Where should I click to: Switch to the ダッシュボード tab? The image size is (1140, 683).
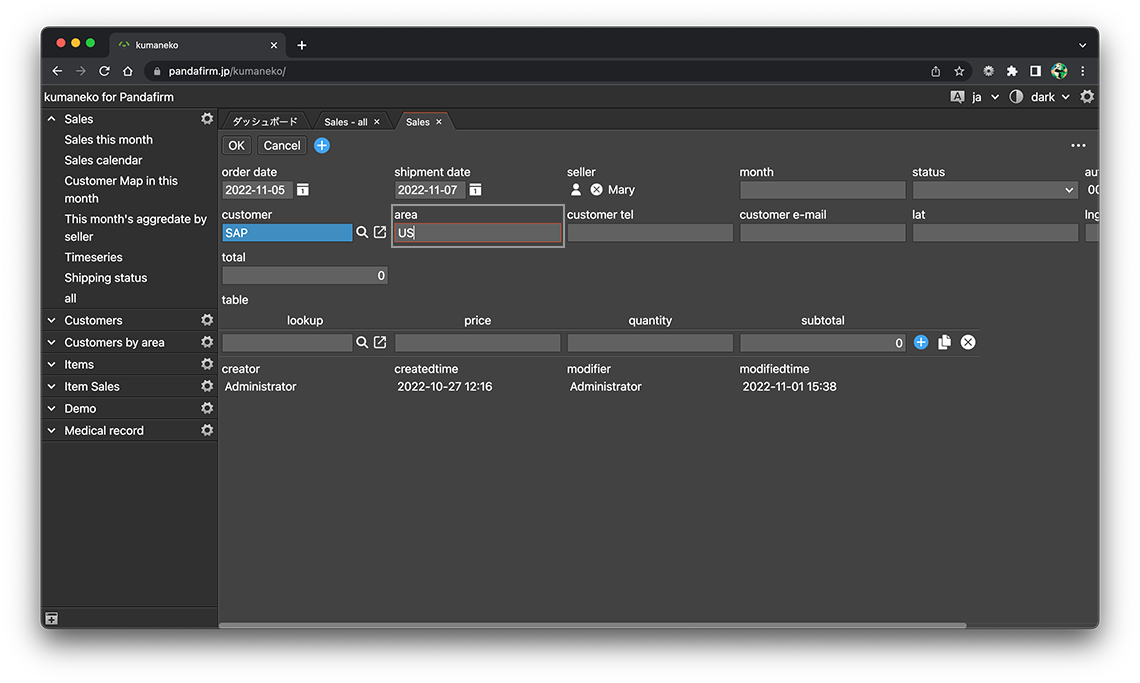[x=265, y=122]
